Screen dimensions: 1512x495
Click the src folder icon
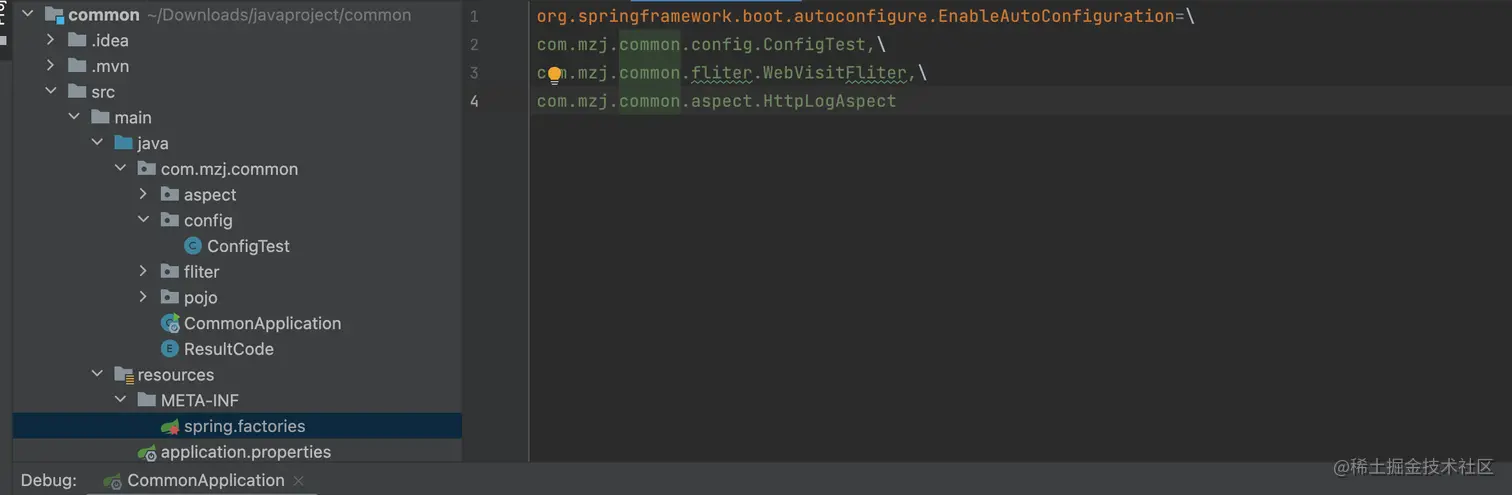77,92
